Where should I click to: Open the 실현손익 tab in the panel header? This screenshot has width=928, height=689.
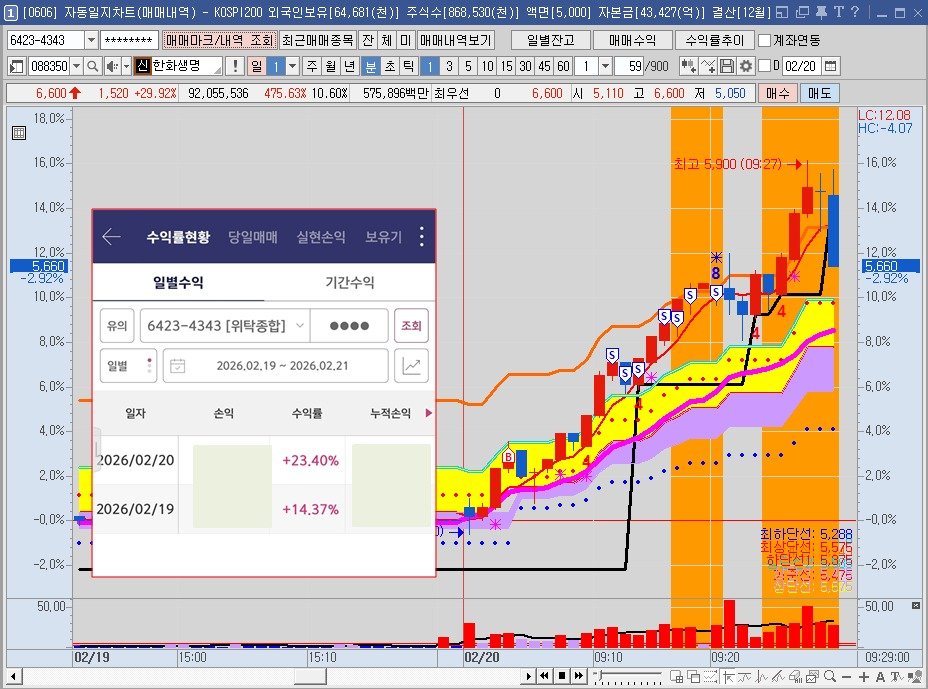pyautogui.click(x=321, y=237)
